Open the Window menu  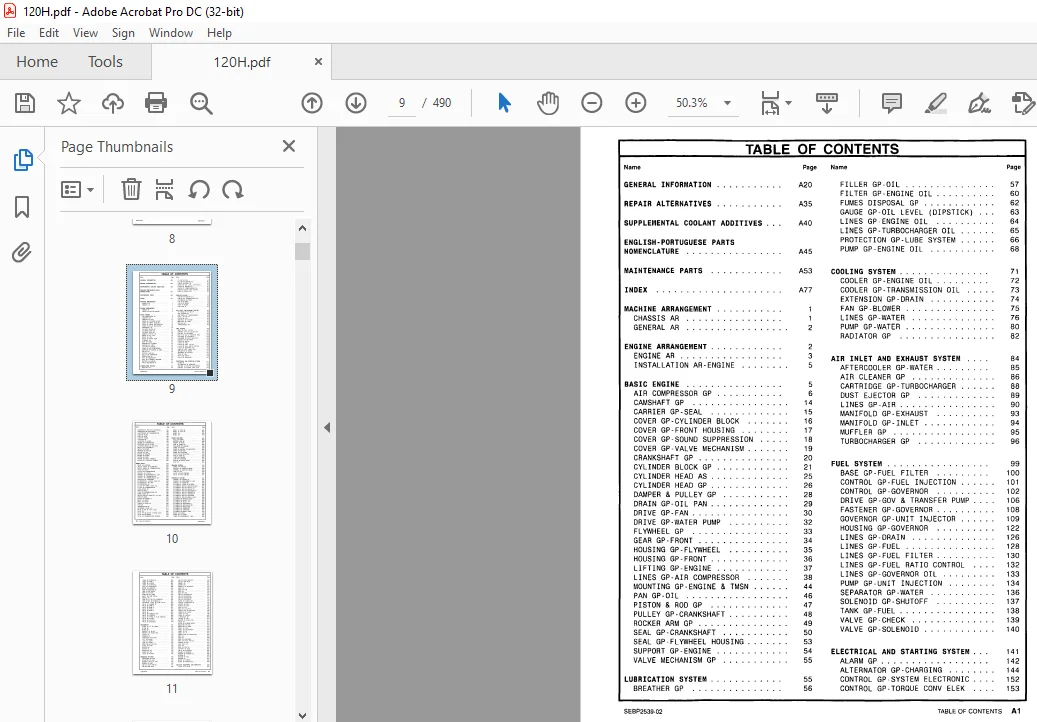tap(171, 33)
